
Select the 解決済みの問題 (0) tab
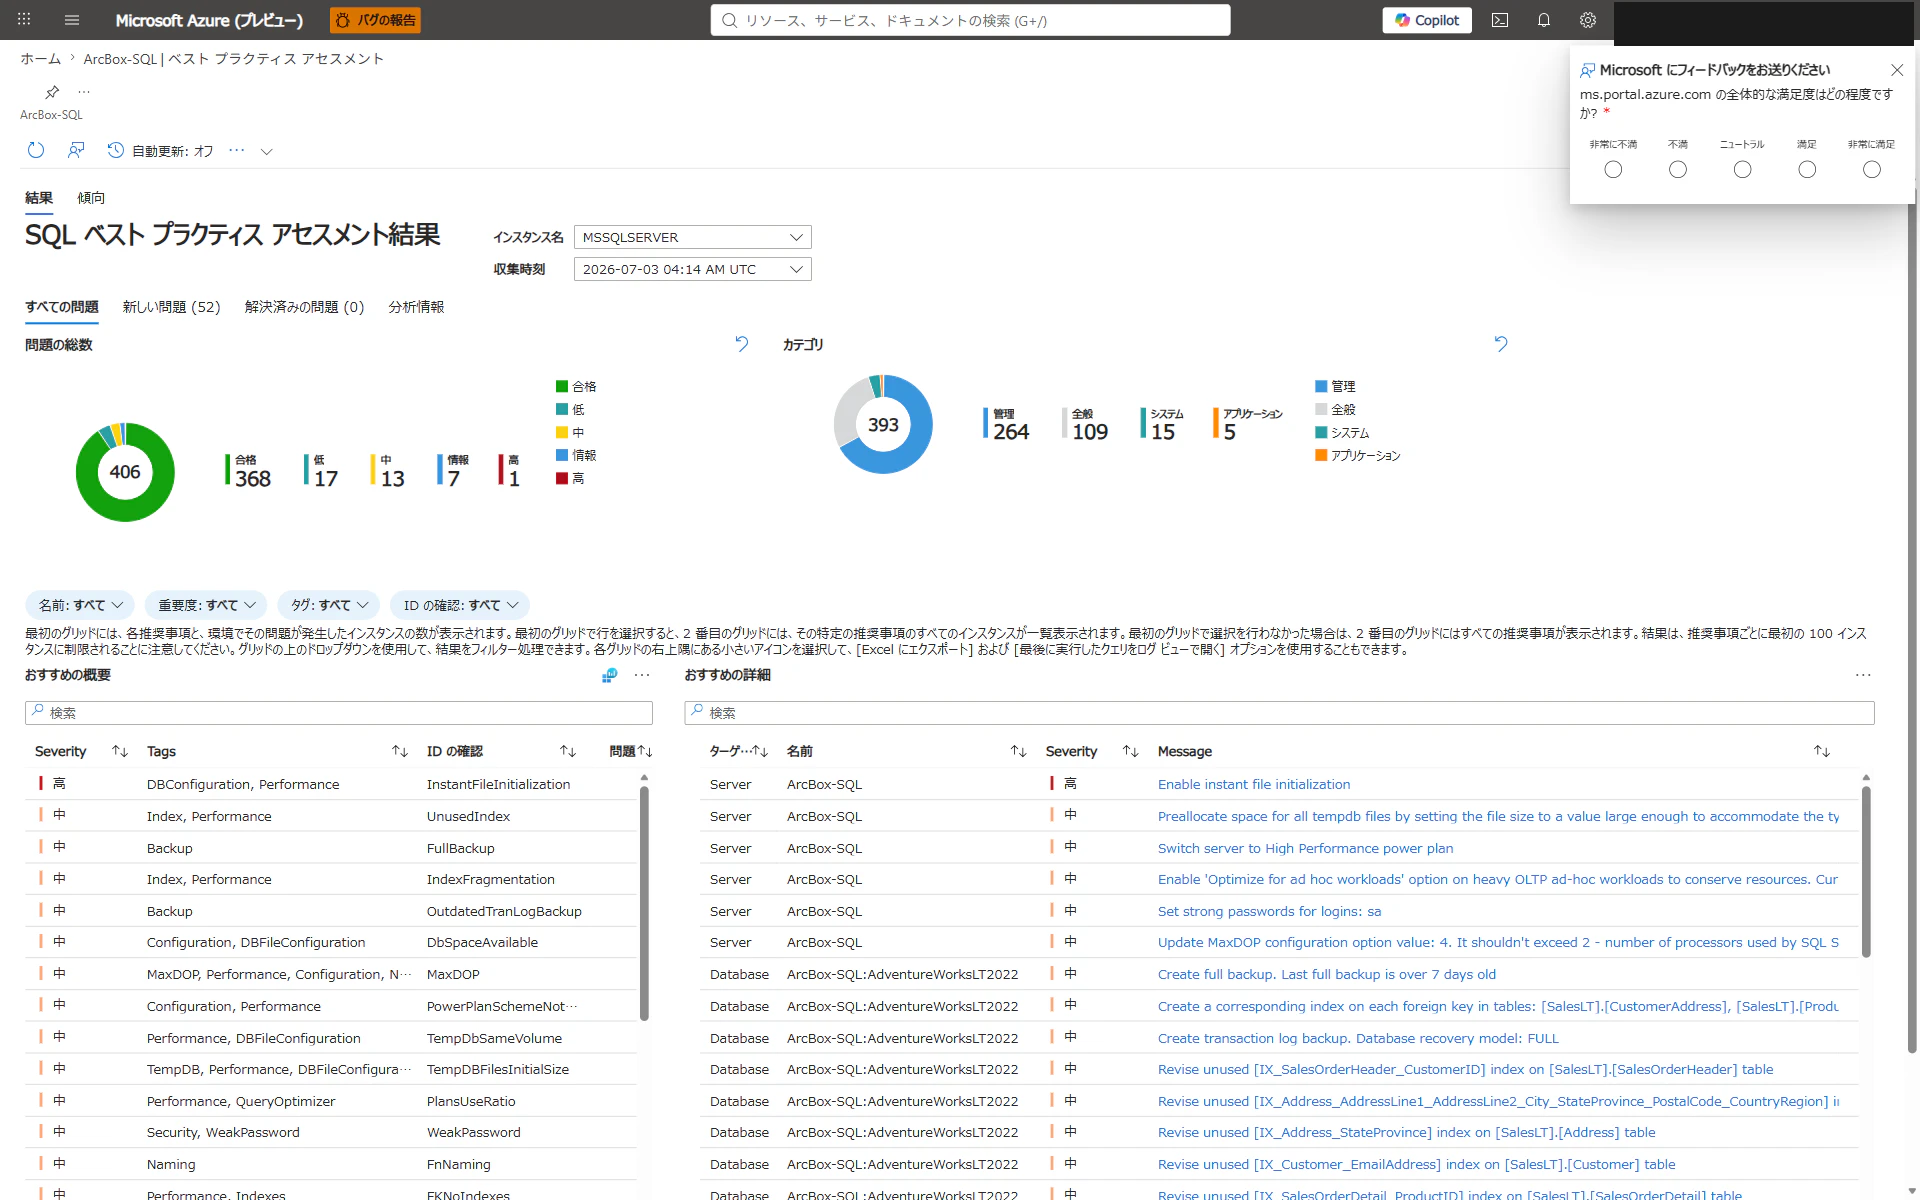(304, 307)
